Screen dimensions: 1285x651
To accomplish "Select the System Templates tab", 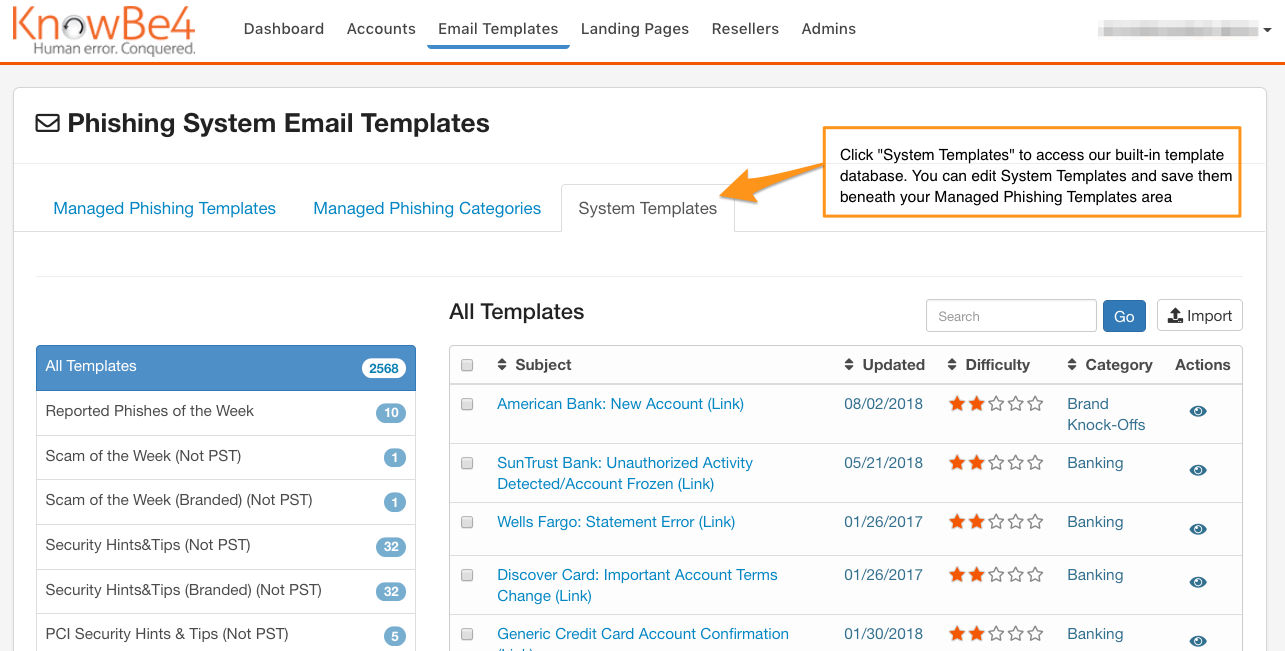I will pos(648,208).
